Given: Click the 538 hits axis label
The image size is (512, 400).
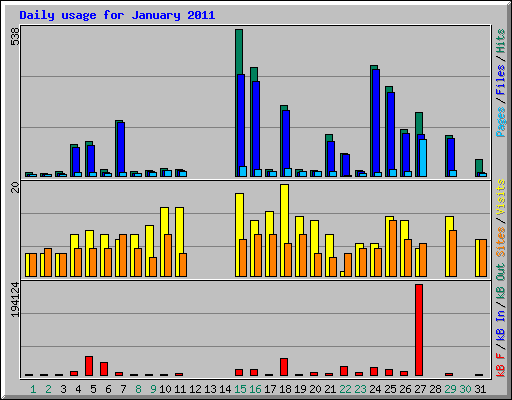Looking at the screenshot, I should coord(15,36).
